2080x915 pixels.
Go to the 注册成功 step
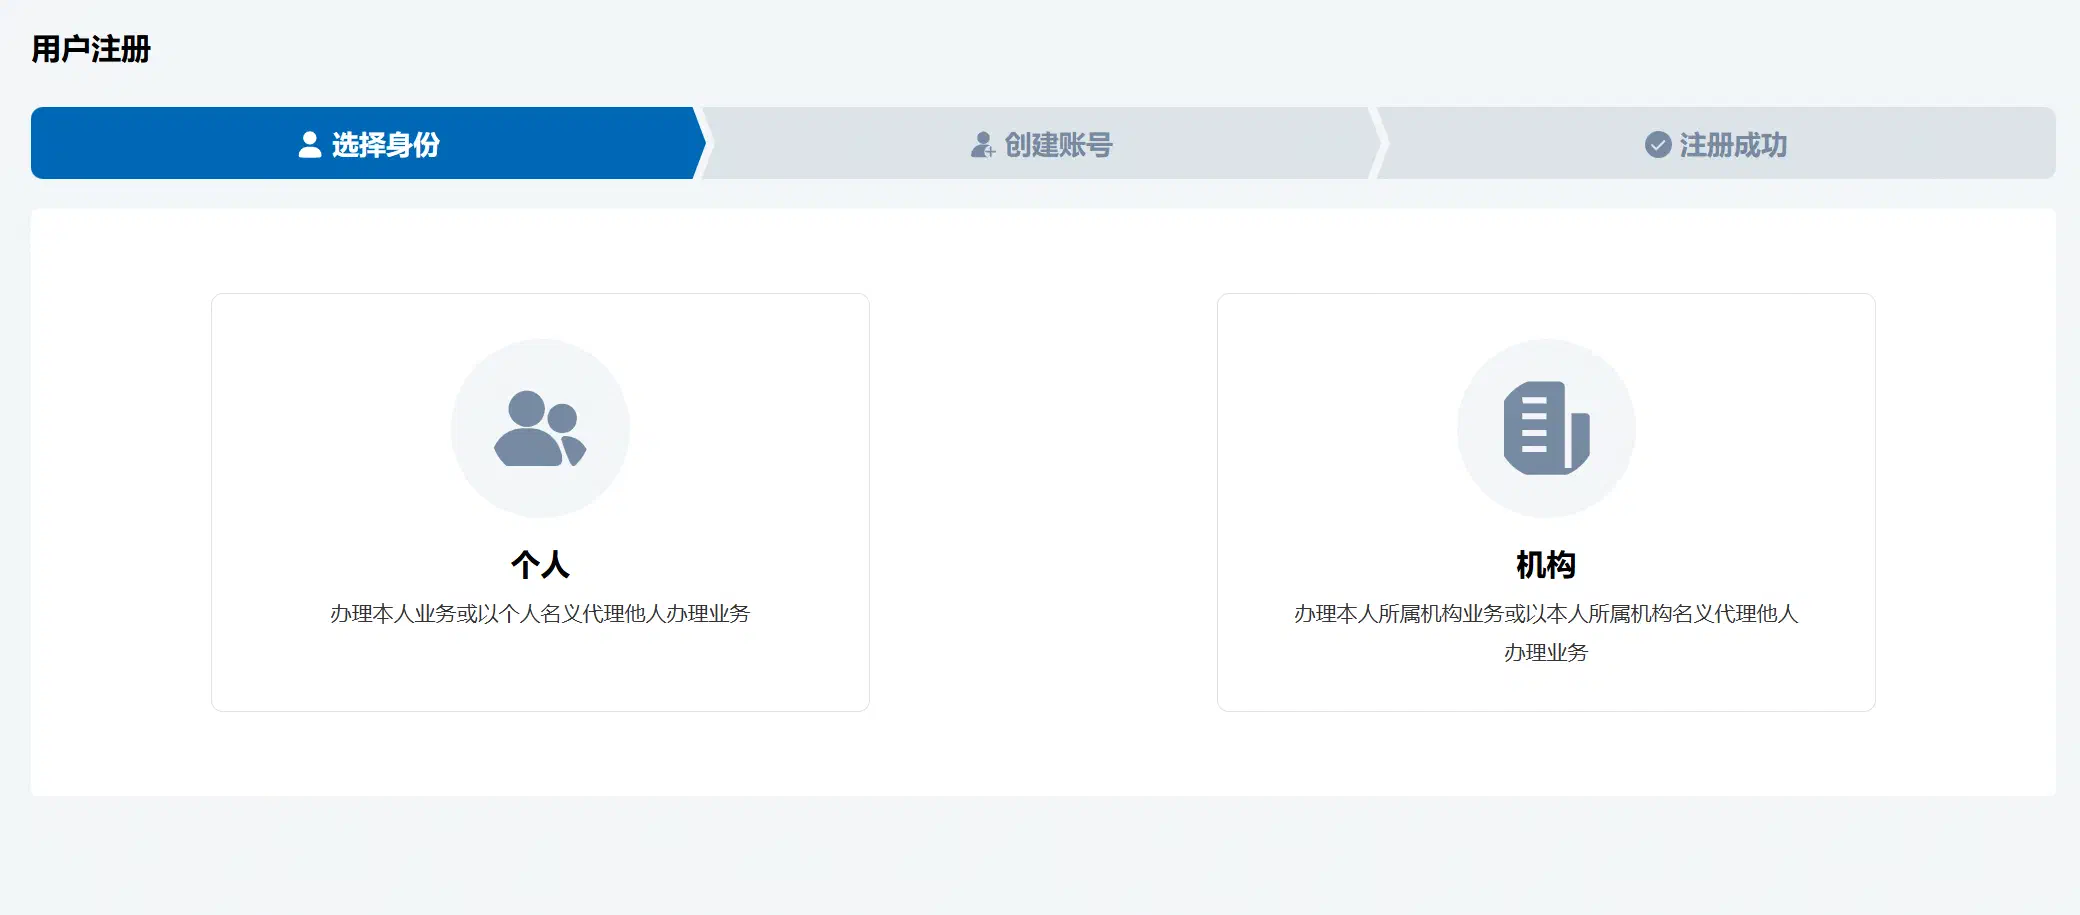tap(1716, 143)
